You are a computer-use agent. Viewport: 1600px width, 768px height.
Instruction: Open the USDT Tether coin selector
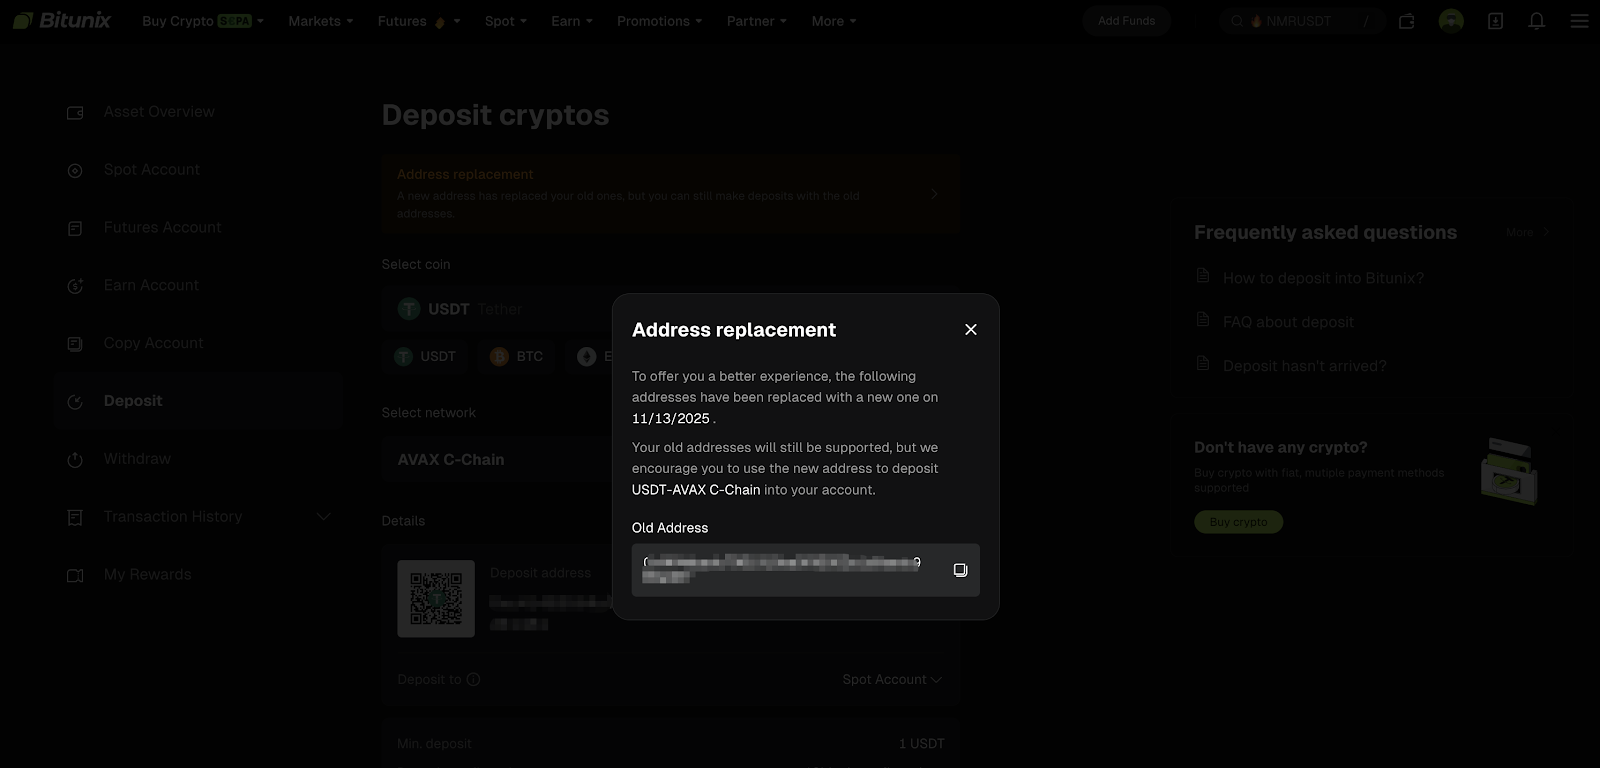(671, 309)
